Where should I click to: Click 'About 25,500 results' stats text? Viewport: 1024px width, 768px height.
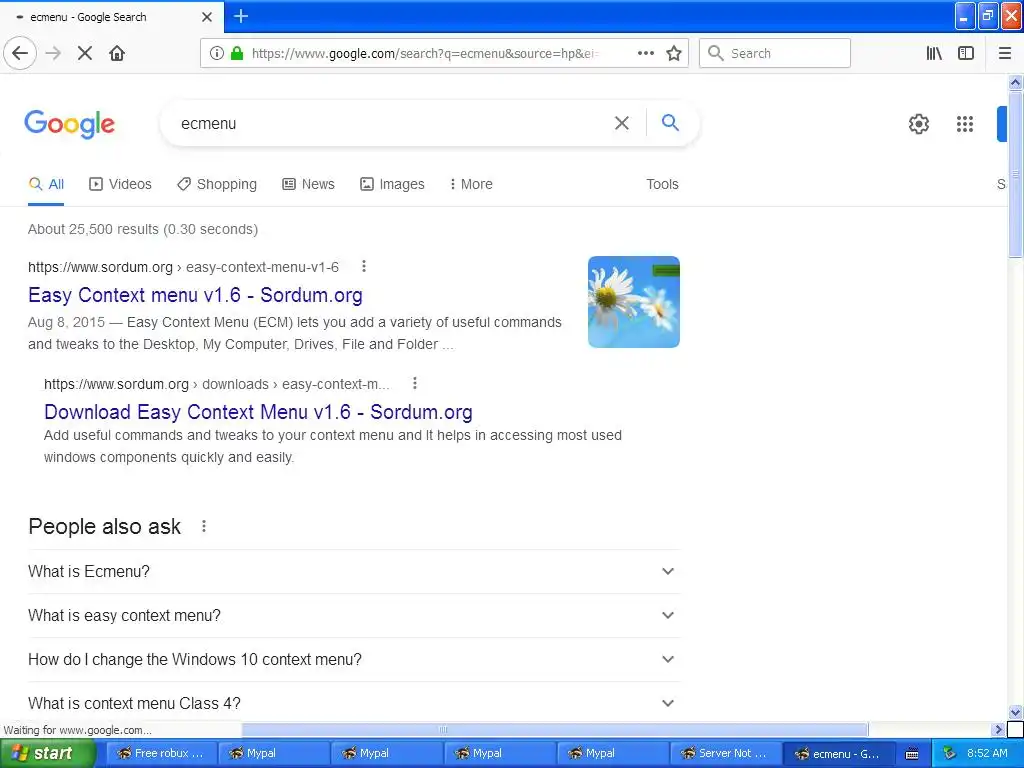click(142, 229)
